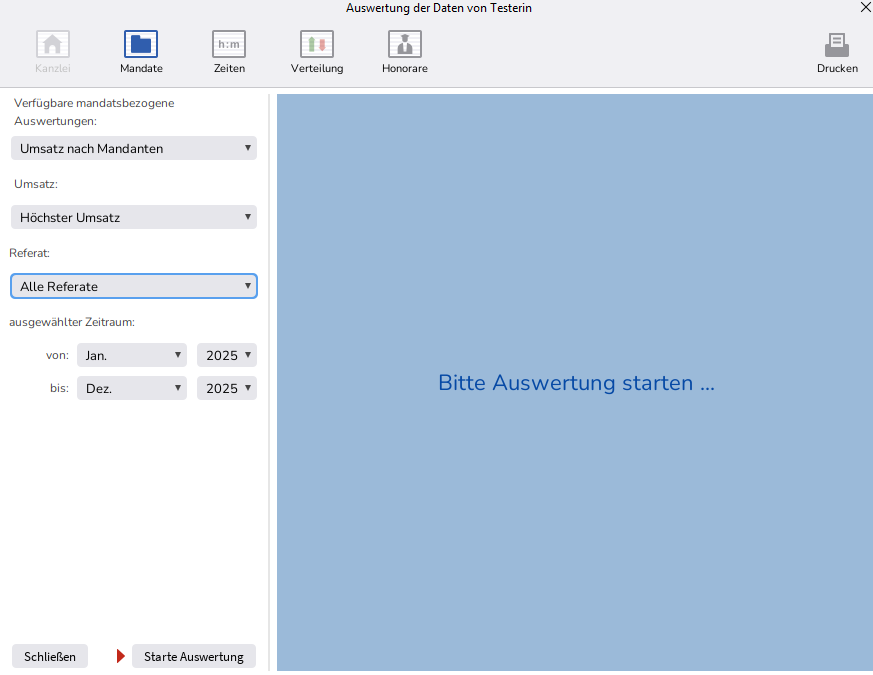This screenshot has width=873, height=675.
Task: Open the 'Höchster Umsatz' dropdown
Action: [x=133, y=217]
